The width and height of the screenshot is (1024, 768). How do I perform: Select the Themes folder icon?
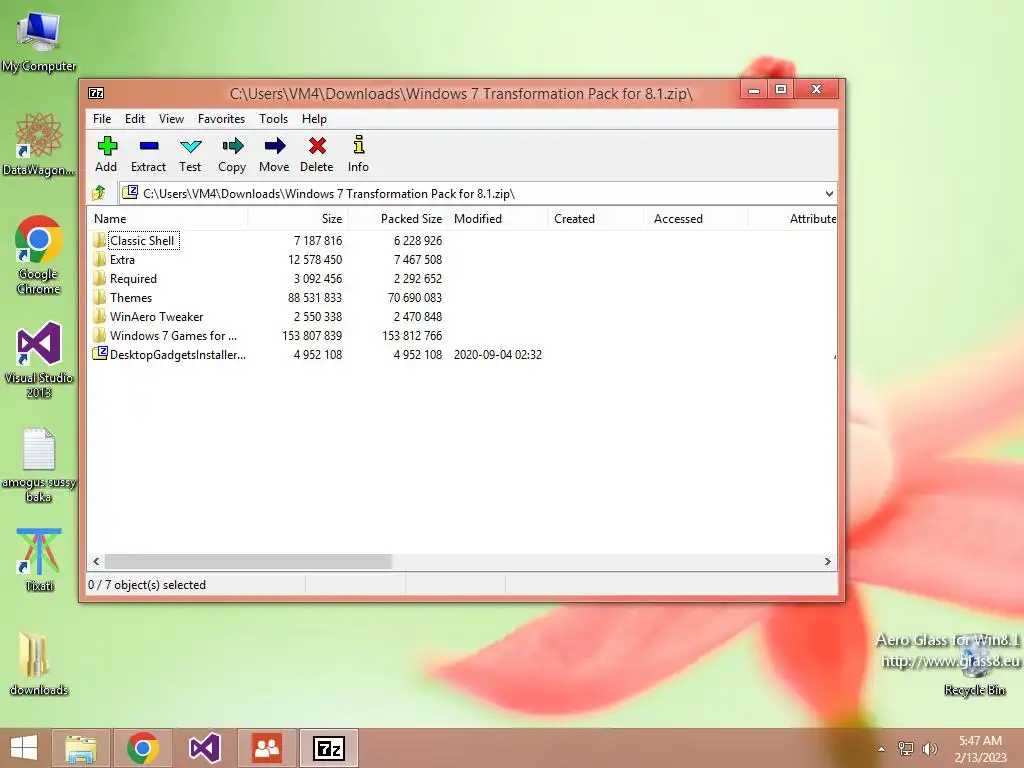pyautogui.click(x=99, y=297)
